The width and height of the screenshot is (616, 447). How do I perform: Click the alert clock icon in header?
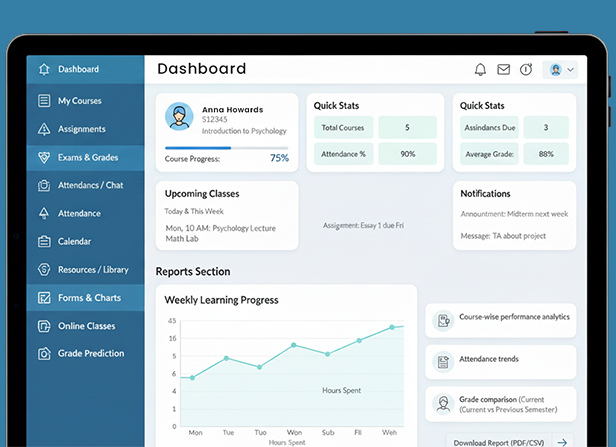(526, 70)
